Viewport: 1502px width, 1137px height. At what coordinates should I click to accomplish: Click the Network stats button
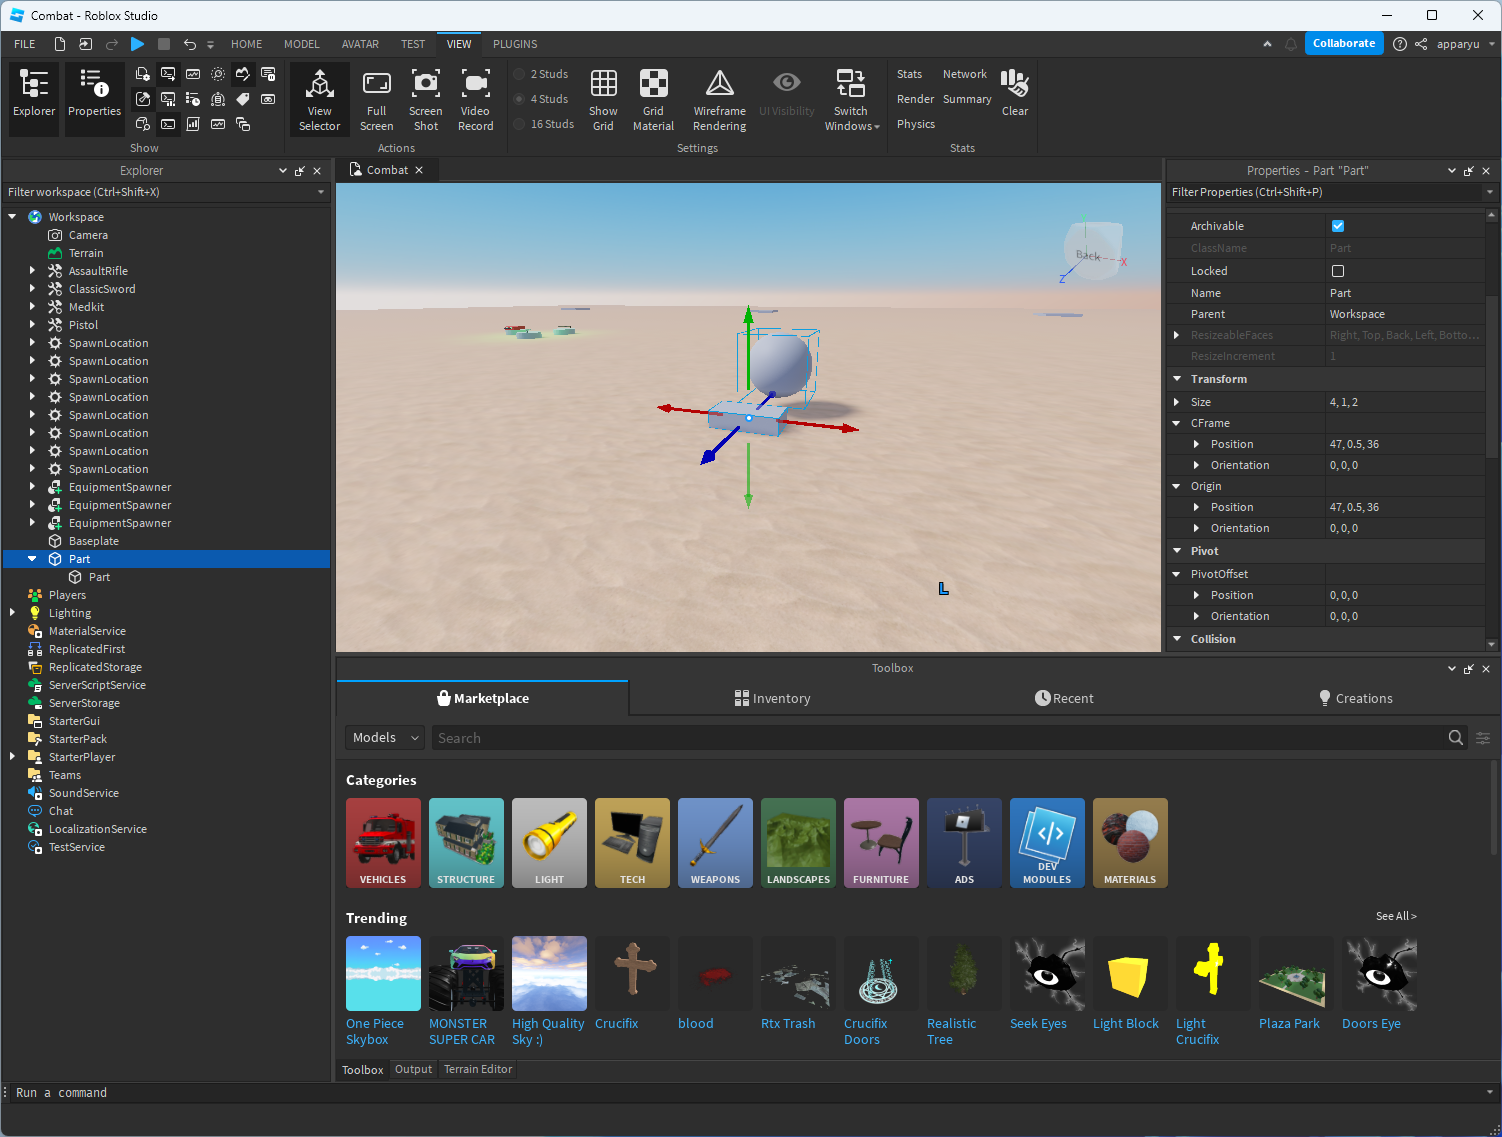pyautogui.click(x=964, y=74)
